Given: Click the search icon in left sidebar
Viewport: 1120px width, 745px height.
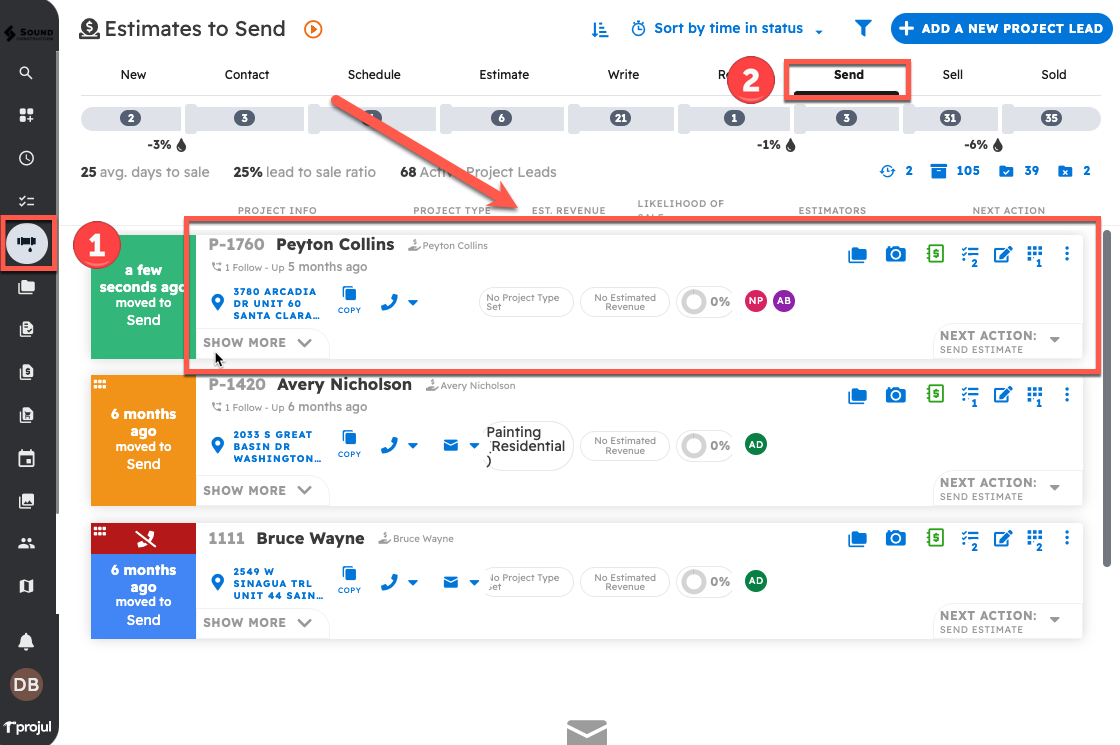Looking at the screenshot, I should click(x=27, y=73).
